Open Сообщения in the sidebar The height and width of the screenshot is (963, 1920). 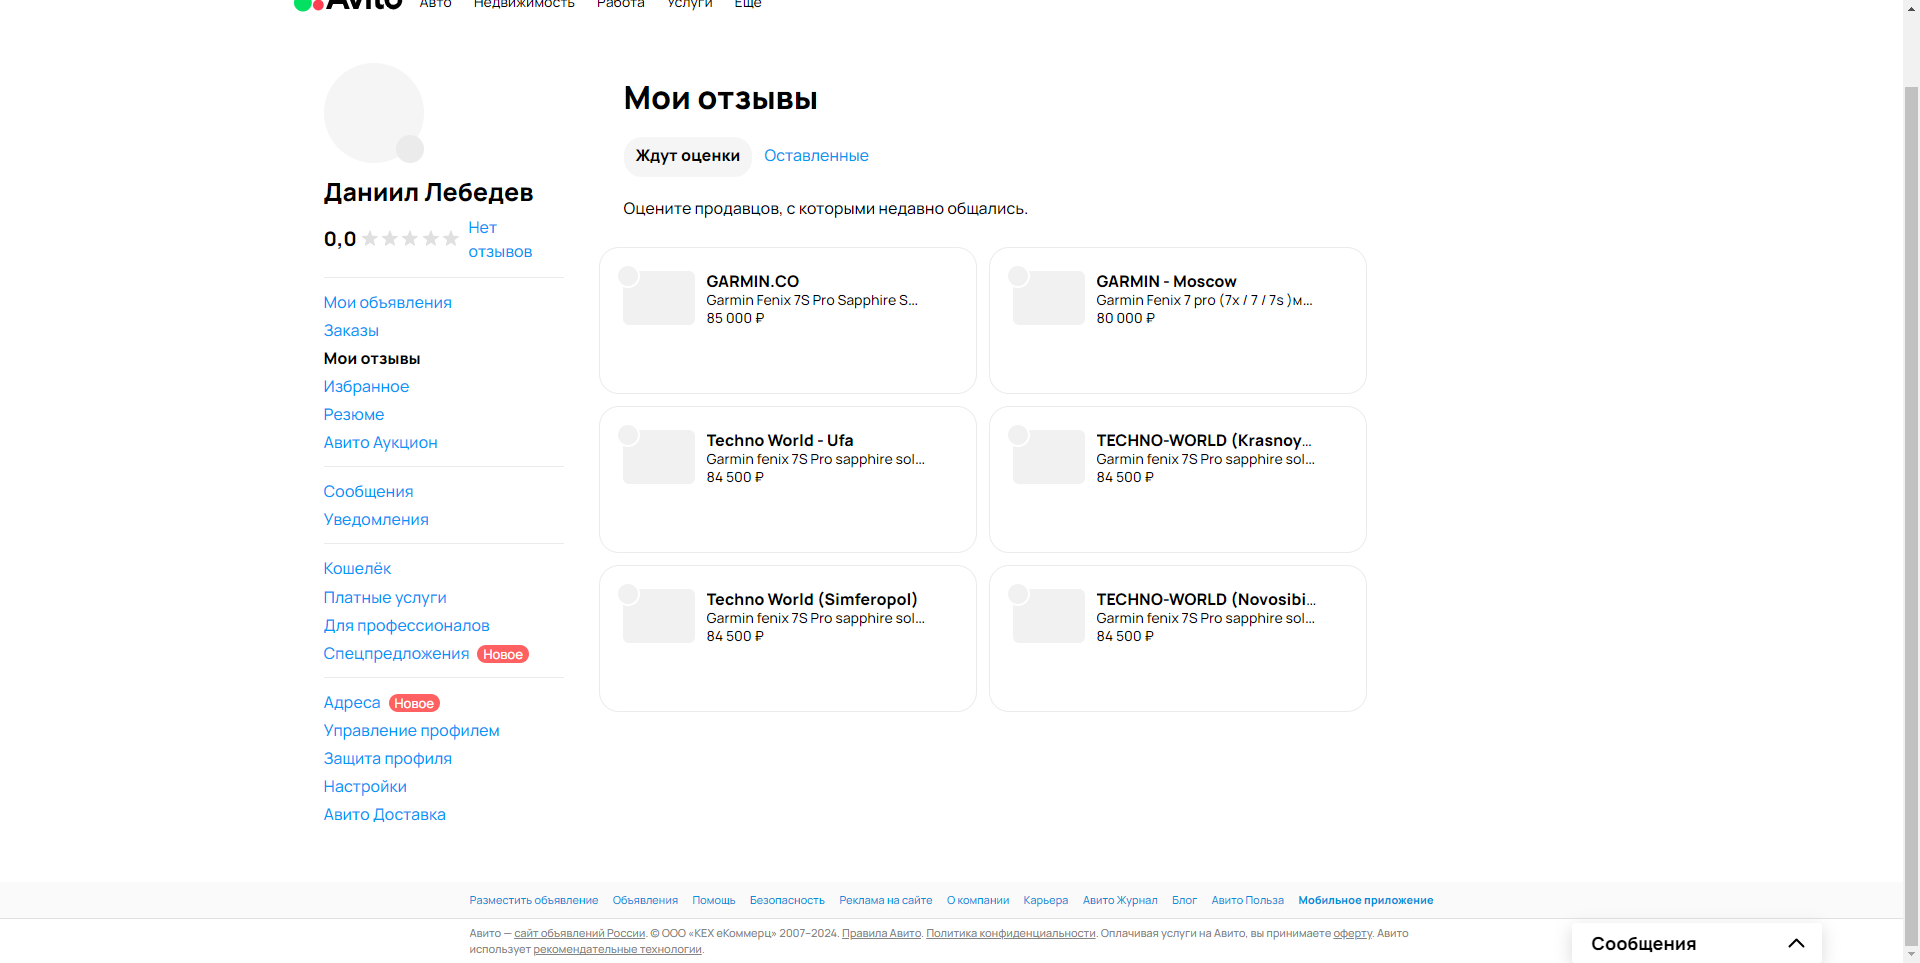(368, 492)
